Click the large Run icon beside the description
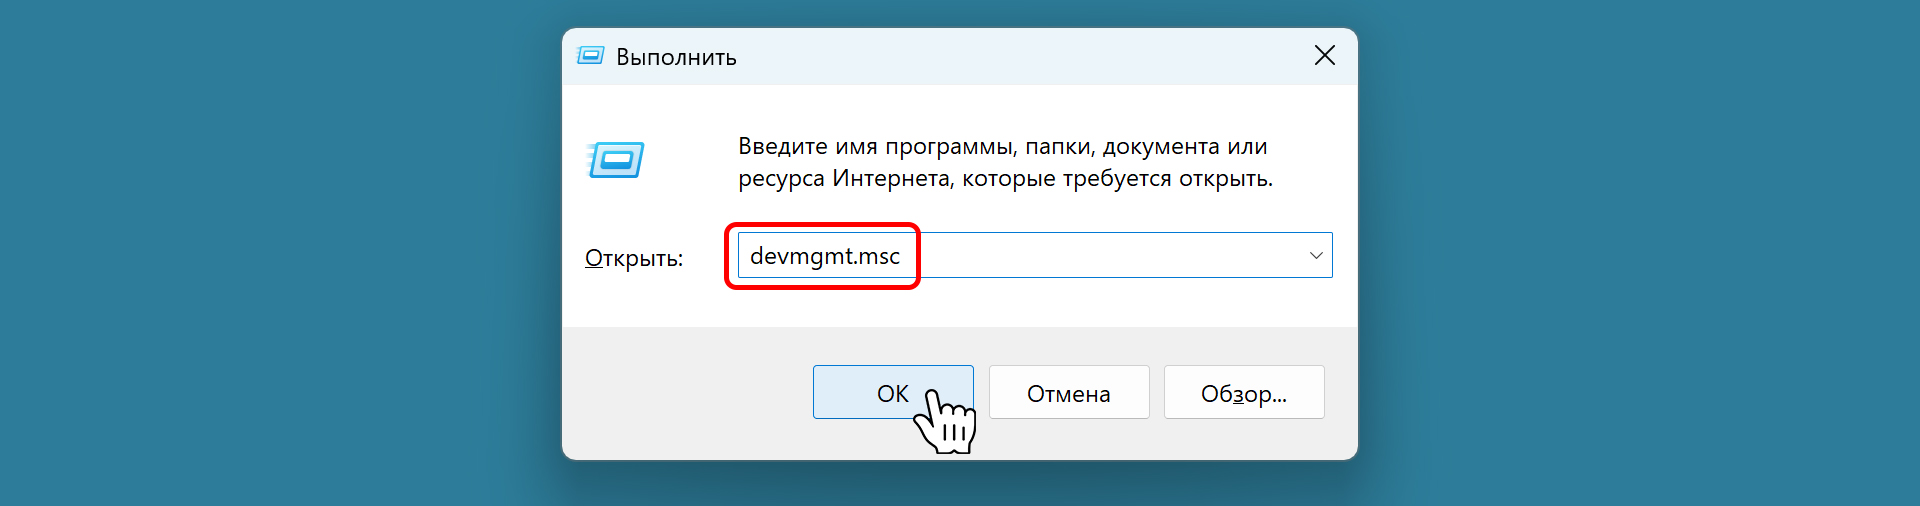Image resolution: width=1920 pixels, height=506 pixels. (x=615, y=160)
